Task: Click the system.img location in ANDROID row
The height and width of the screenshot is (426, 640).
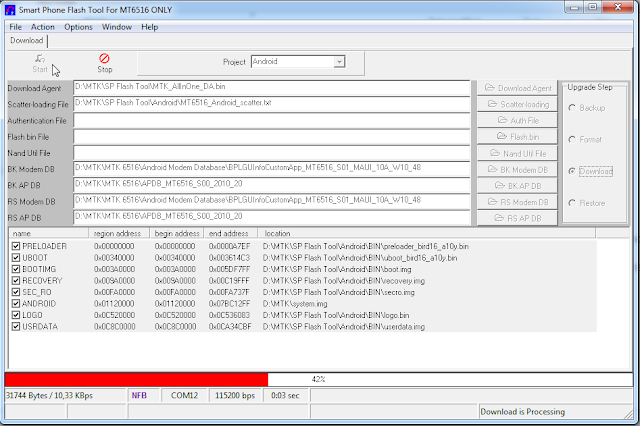Action: [295, 304]
